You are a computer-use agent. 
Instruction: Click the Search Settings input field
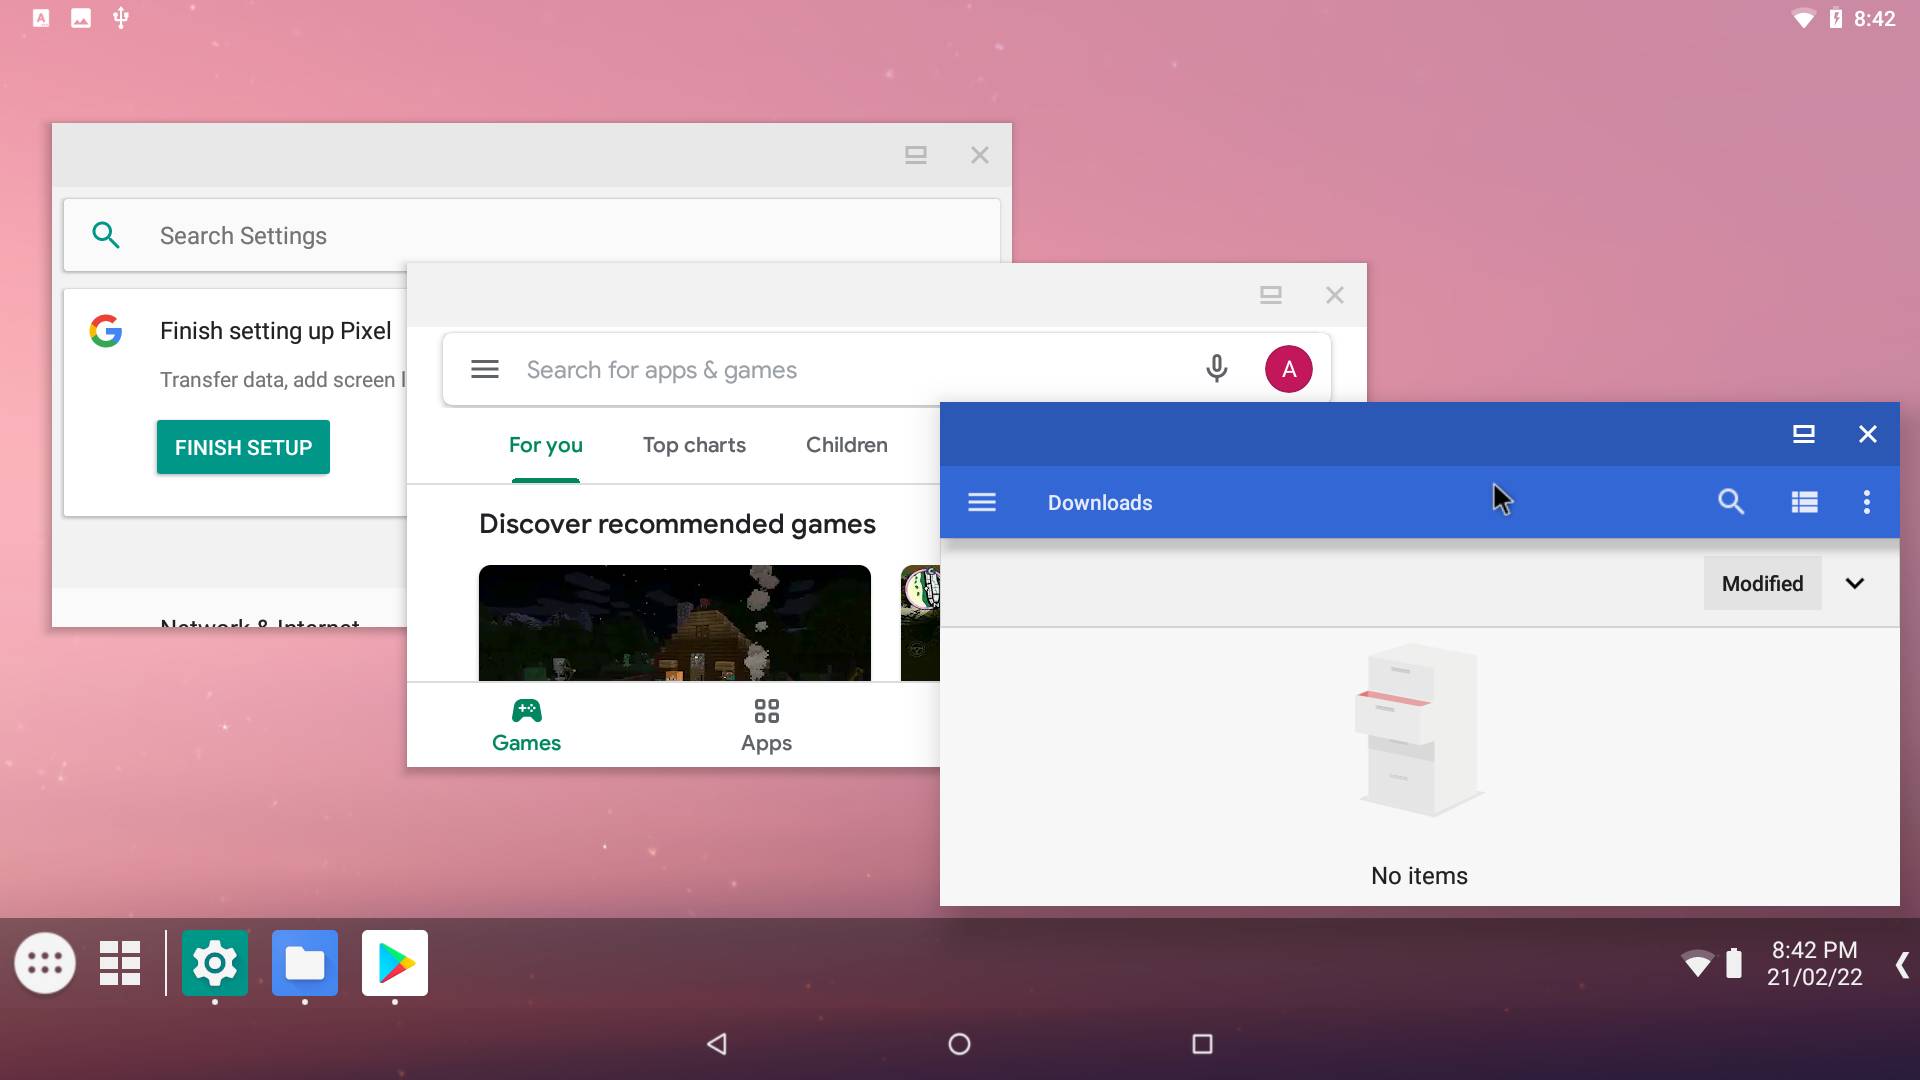coord(300,235)
